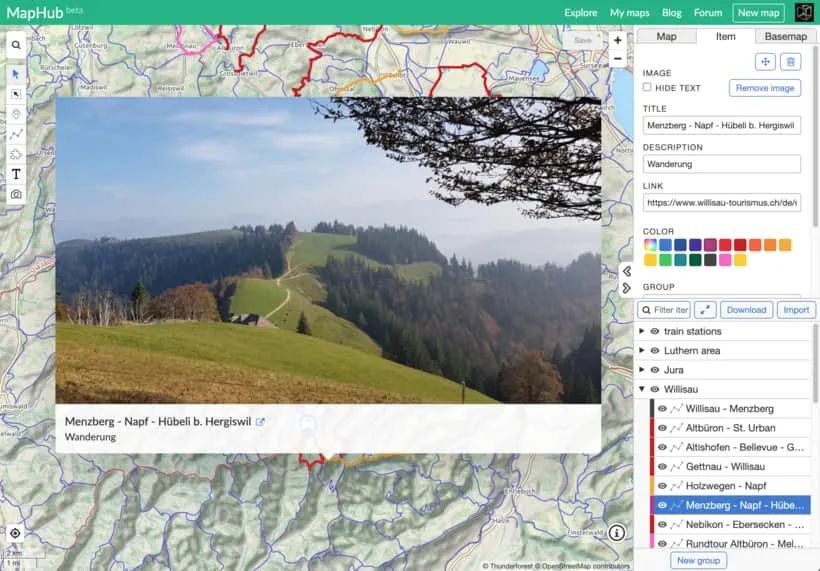The height and width of the screenshot is (571, 820).
Task: Select the draw line tool
Action: coord(16,134)
